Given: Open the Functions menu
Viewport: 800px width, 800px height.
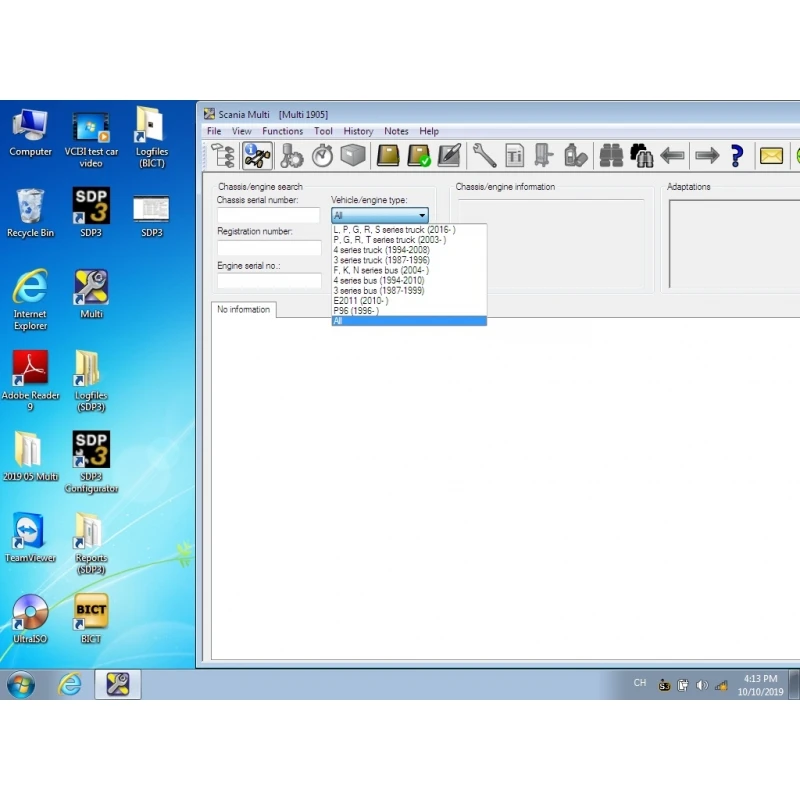Looking at the screenshot, I should point(282,131).
